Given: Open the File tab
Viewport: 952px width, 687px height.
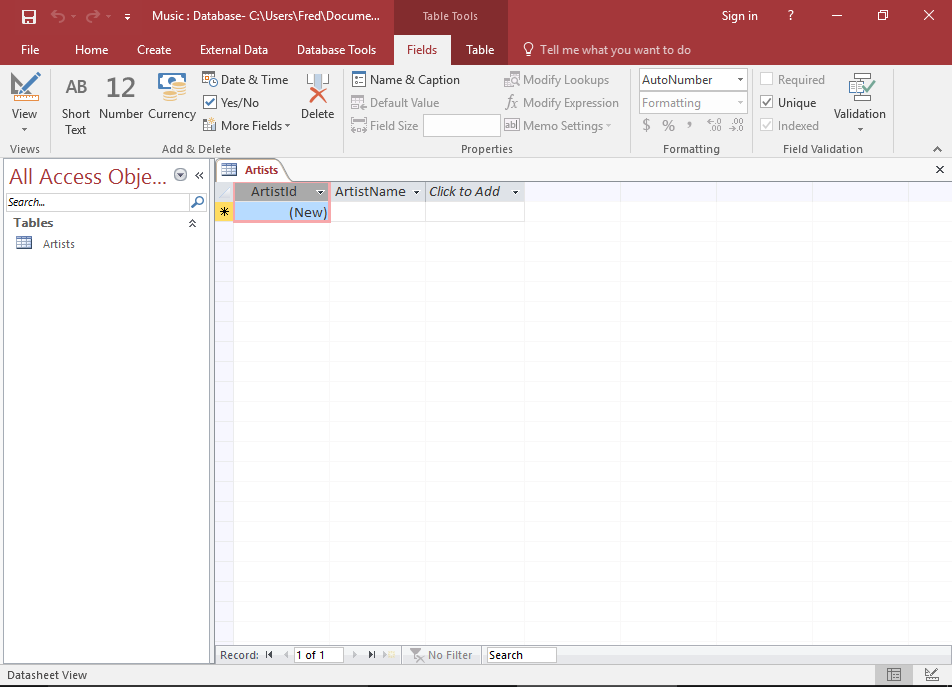Looking at the screenshot, I should coord(30,50).
